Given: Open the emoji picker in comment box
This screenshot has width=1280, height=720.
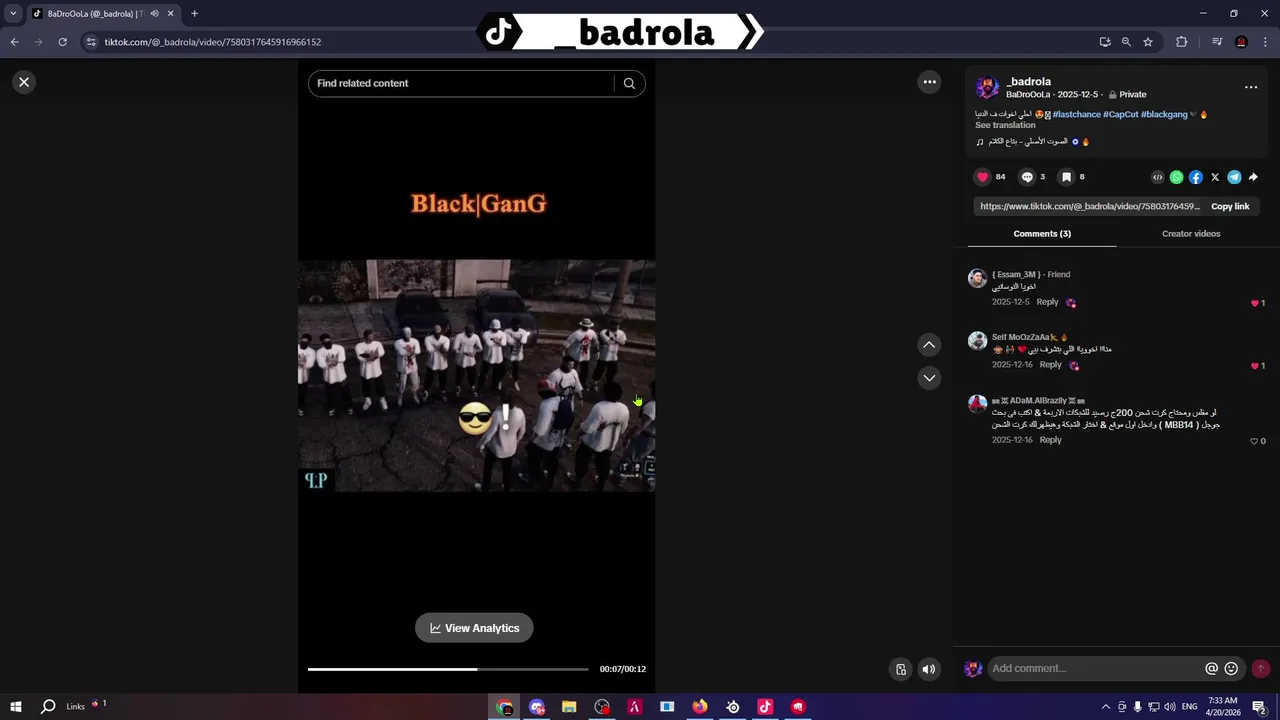Looking at the screenshot, I should coord(1231,668).
